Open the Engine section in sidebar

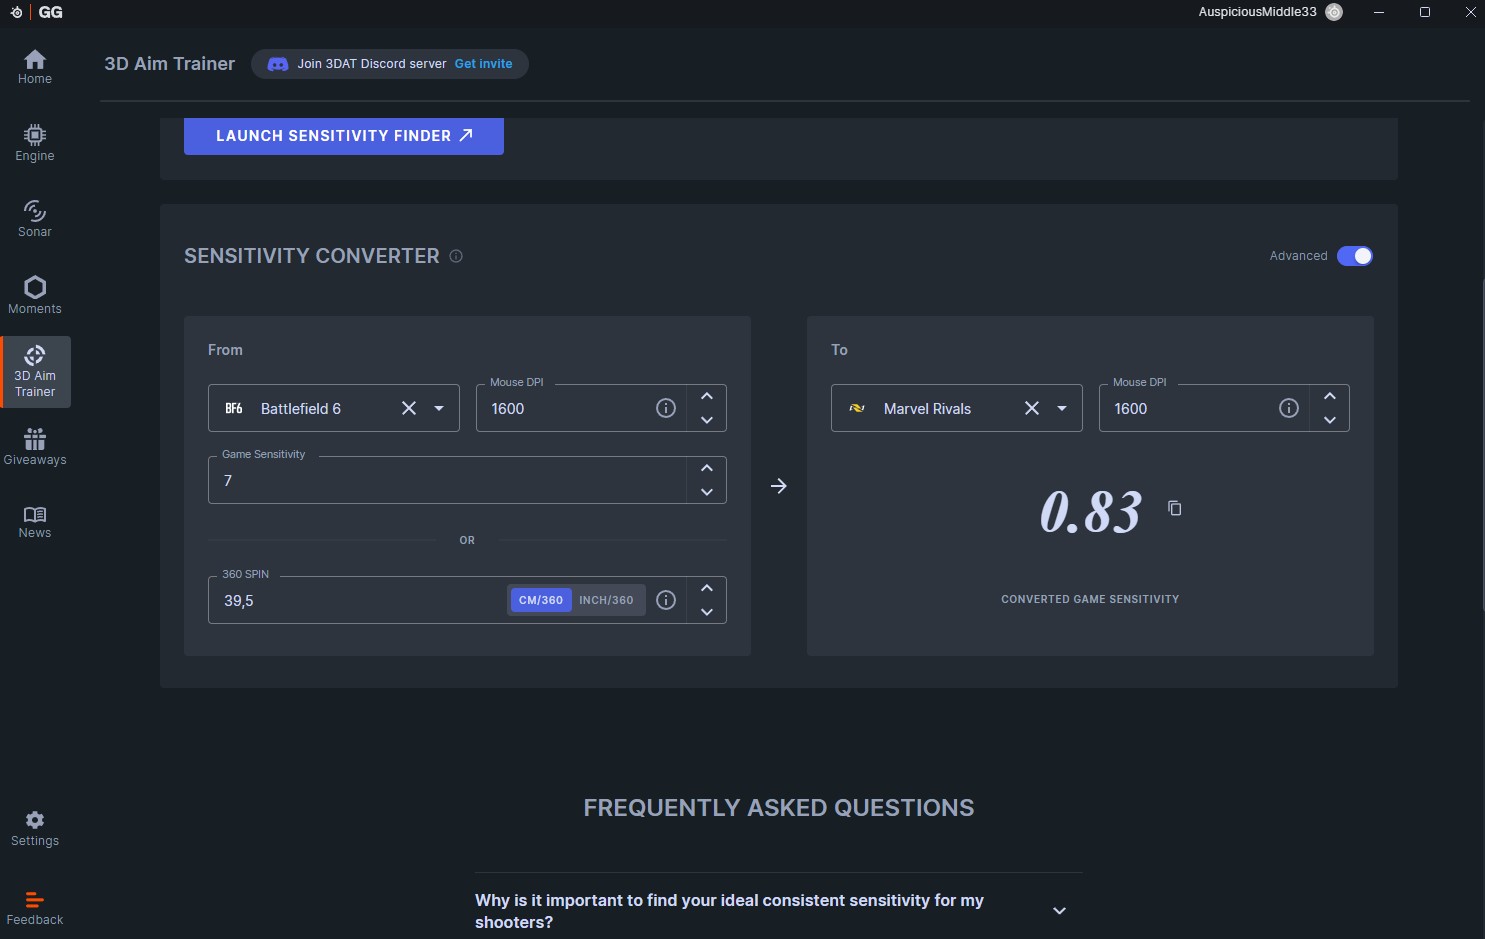point(35,143)
